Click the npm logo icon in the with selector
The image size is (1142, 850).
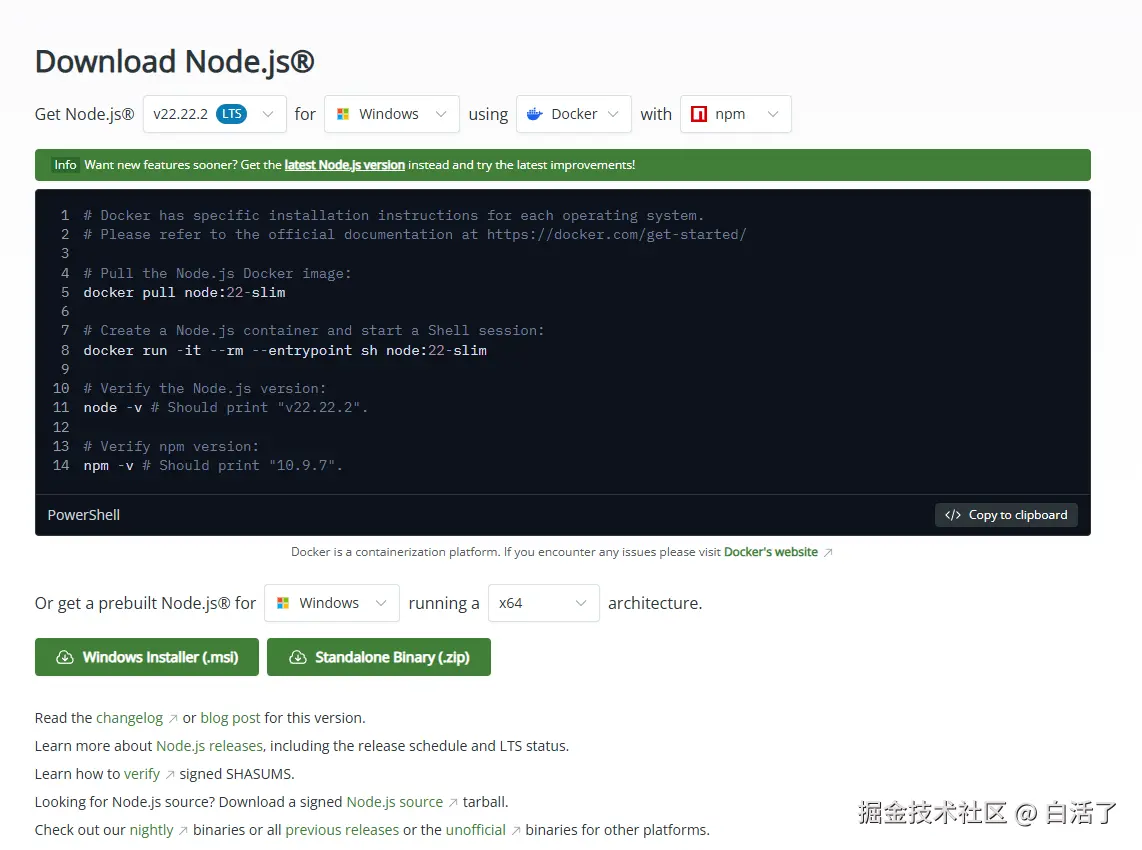pos(698,113)
